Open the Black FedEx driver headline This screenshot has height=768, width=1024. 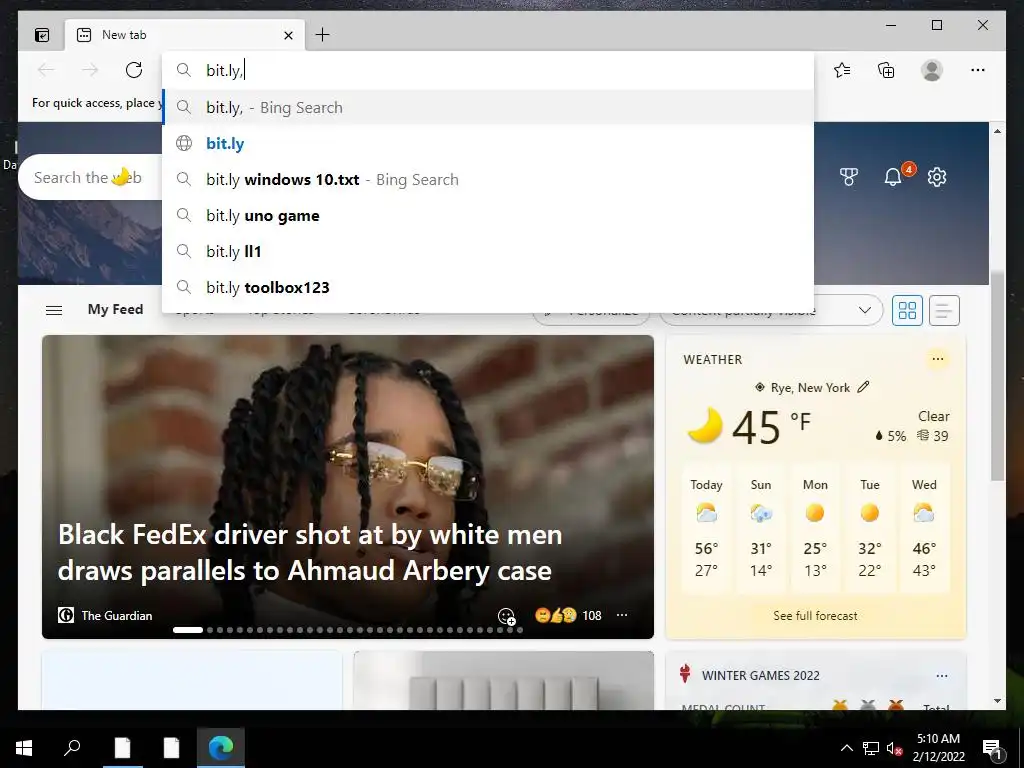(310, 552)
